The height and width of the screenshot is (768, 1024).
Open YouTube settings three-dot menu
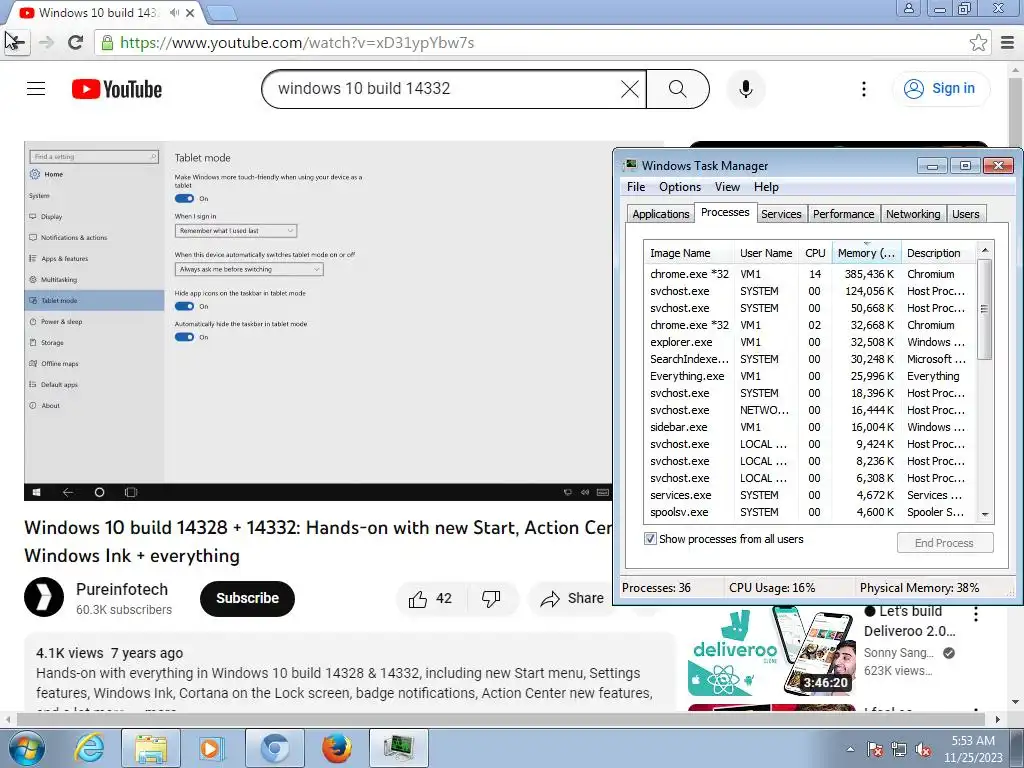click(x=863, y=89)
